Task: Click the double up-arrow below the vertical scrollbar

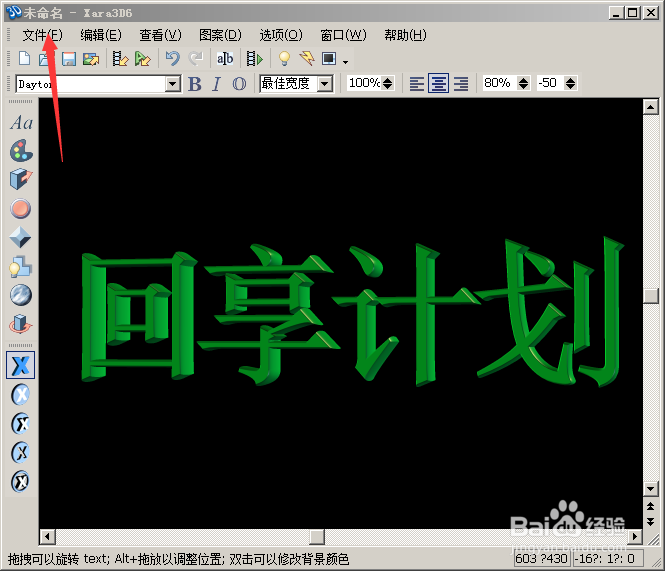Action: [651, 507]
